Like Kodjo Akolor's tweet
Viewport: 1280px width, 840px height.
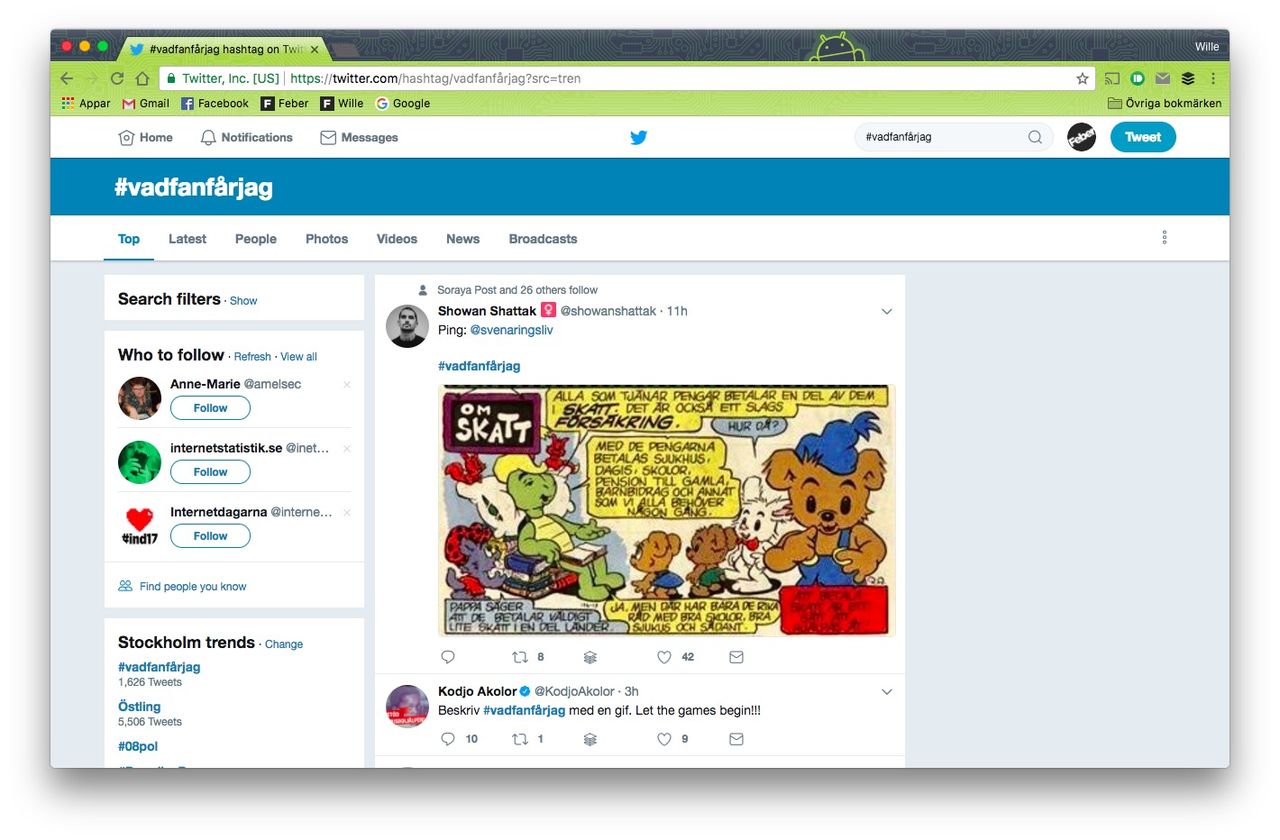663,739
